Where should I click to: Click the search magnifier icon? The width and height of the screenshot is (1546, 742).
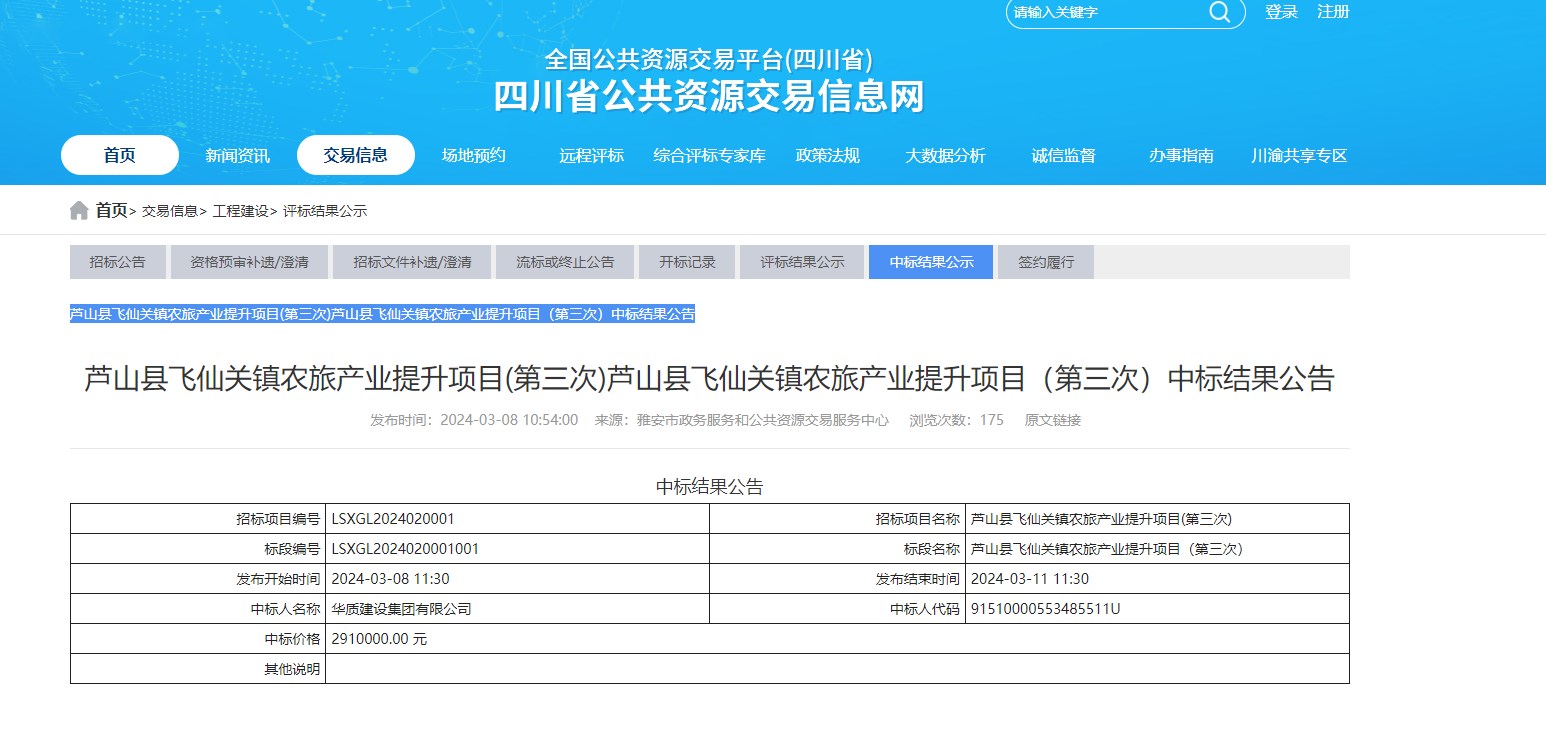pos(1219,12)
